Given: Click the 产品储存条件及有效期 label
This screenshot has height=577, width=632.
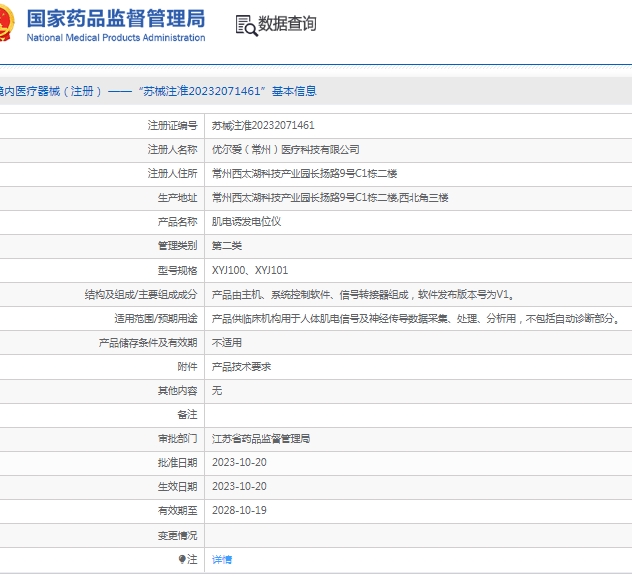Looking at the screenshot, I should point(148,342).
